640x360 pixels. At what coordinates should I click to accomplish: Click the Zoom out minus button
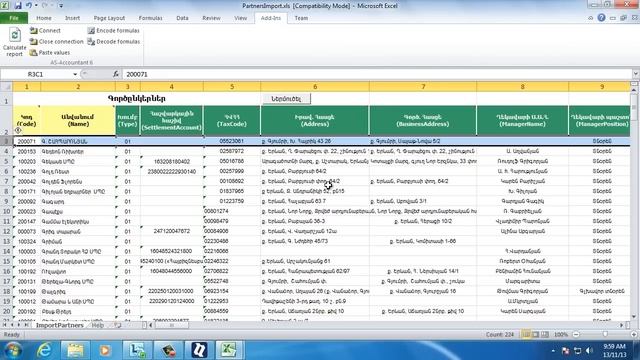(x=576, y=334)
